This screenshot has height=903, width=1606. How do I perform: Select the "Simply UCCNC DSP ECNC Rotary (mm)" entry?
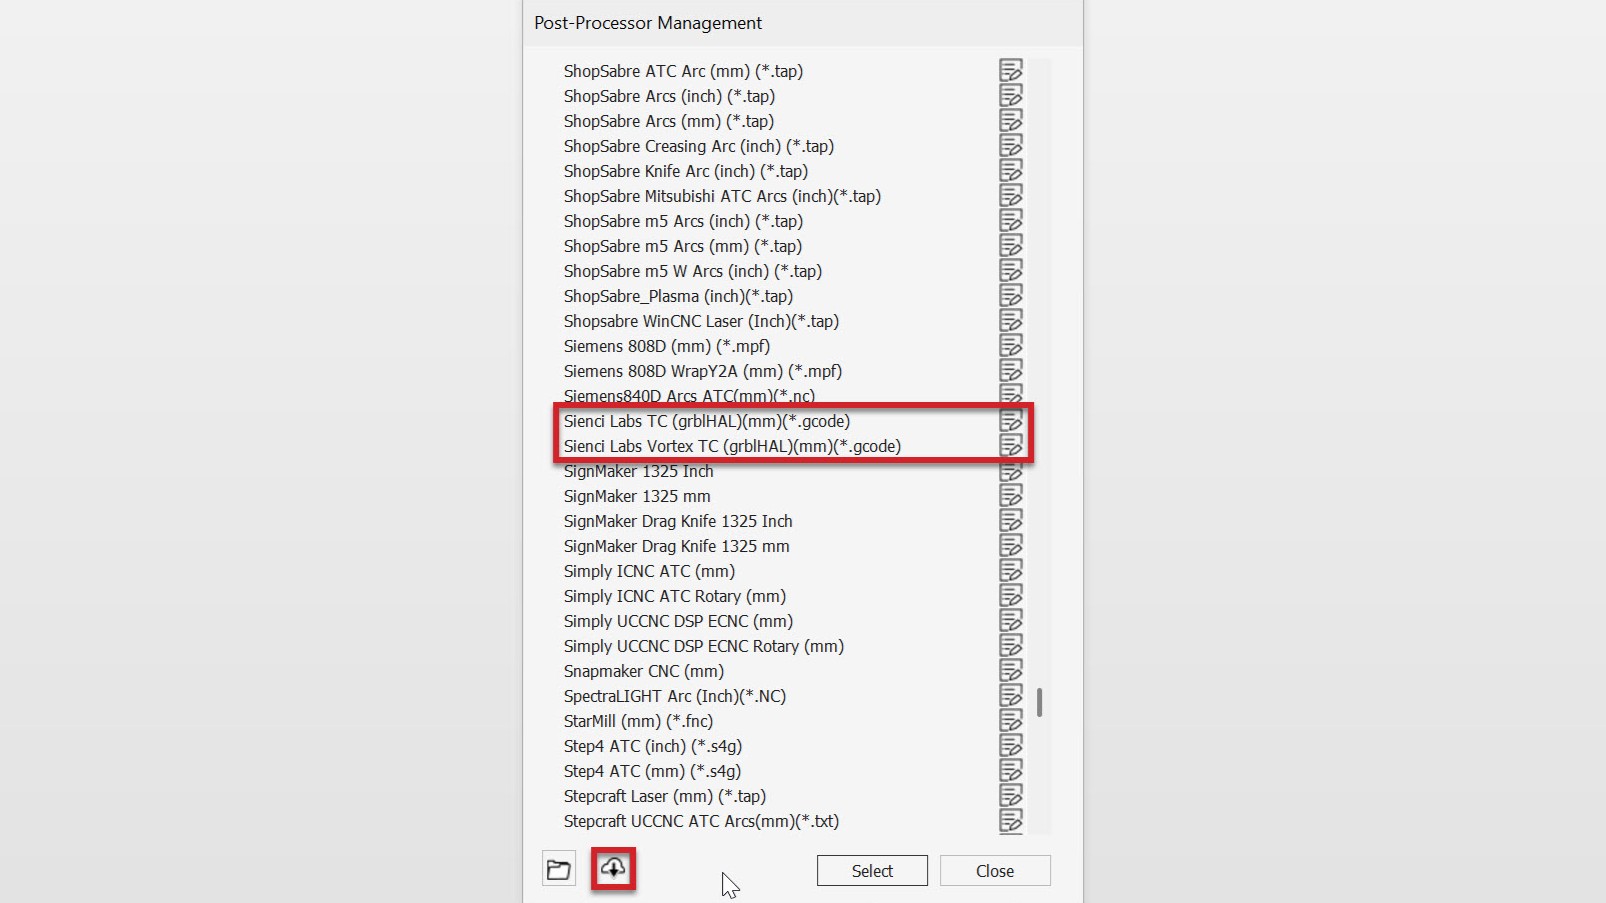tap(704, 646)
